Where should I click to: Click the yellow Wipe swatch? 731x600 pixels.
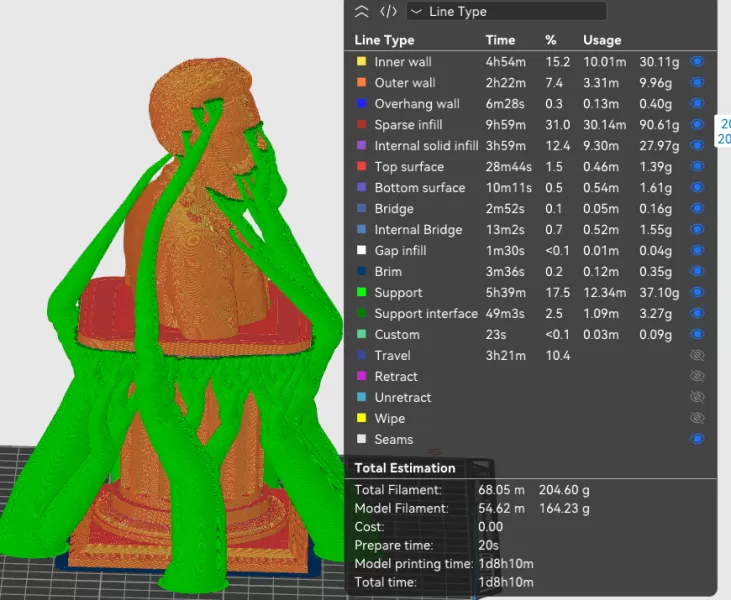[x=361, y=418]
